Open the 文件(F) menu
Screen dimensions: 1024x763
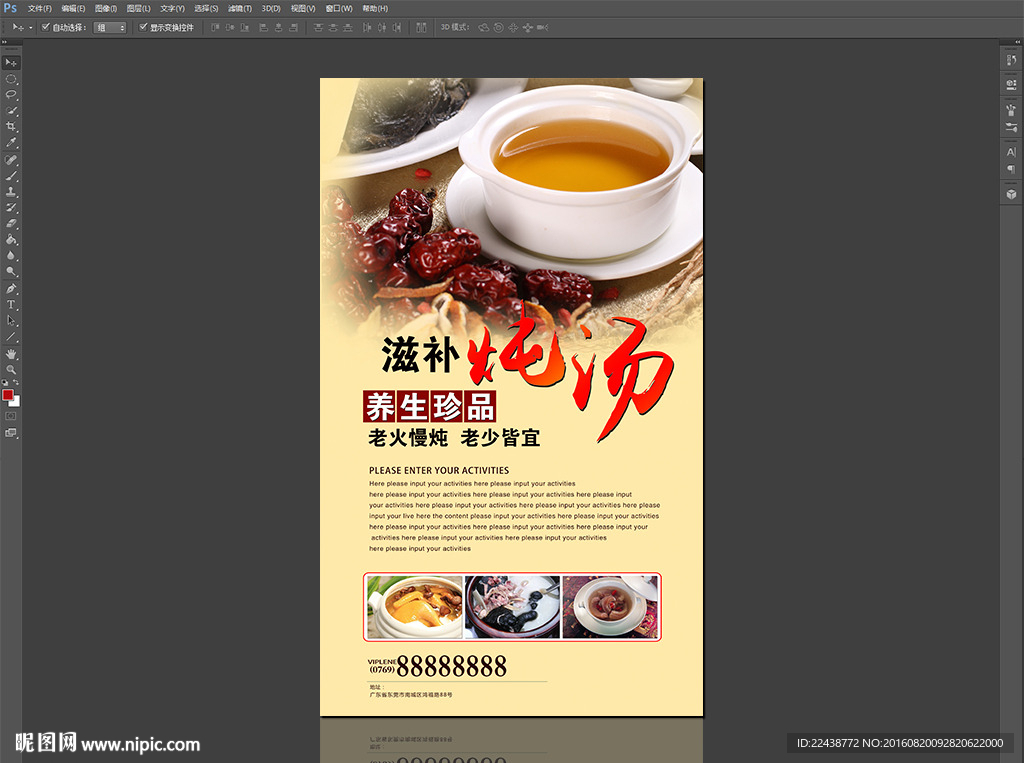click(39, 8)
